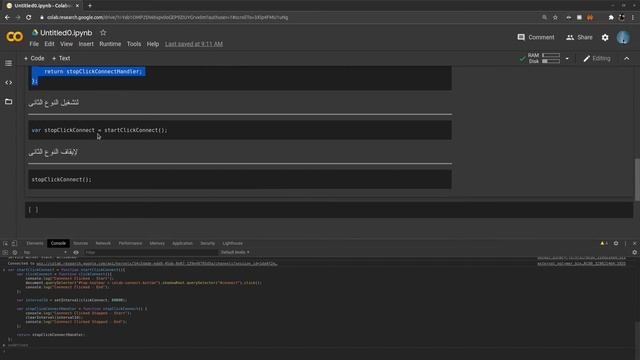The image size is (640, 360).
Task: Add a new Text cell
Action: point(61,58)
